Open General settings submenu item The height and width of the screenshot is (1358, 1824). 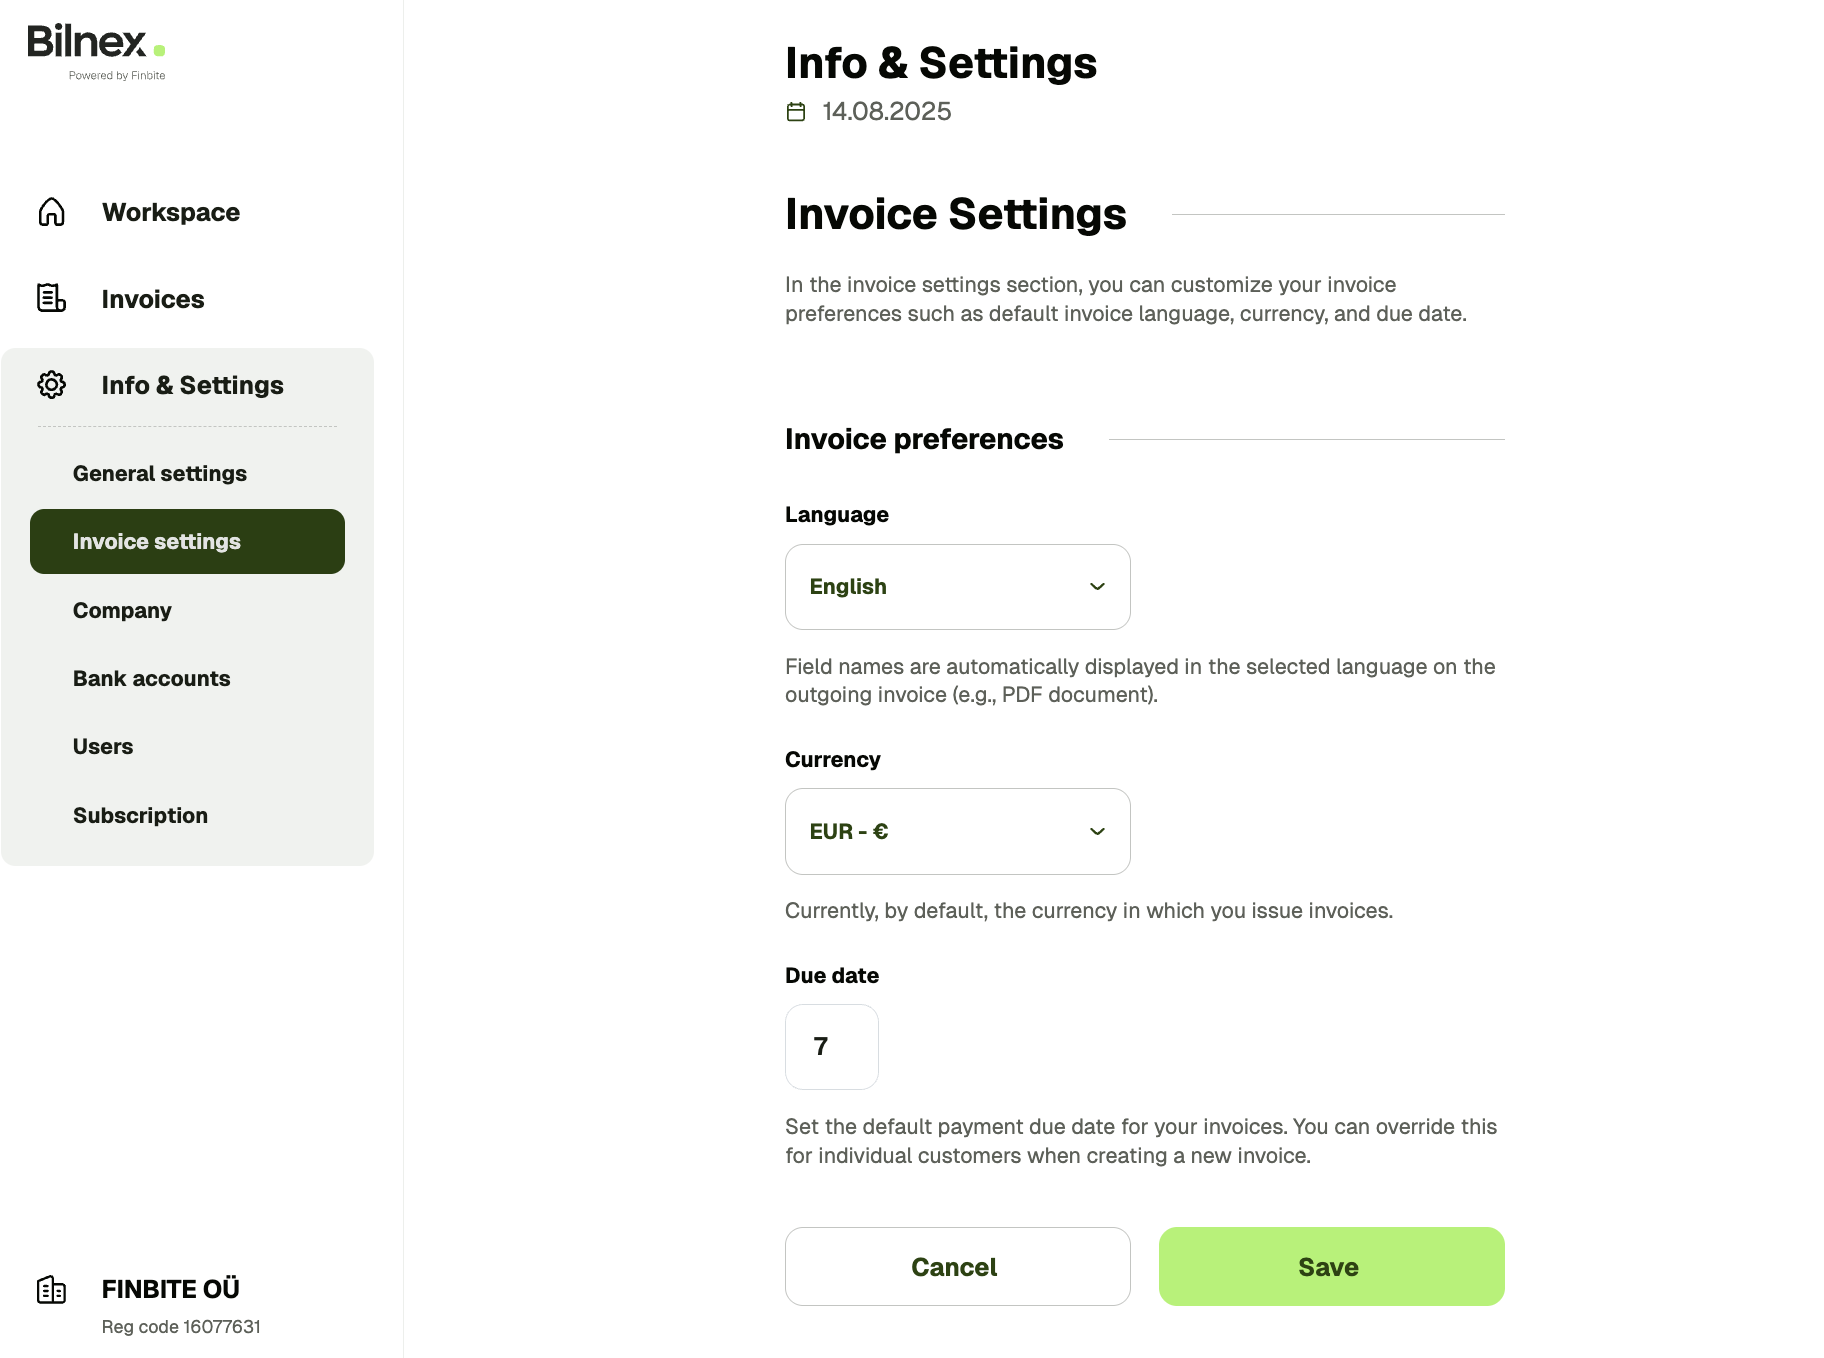coord(160,473)
